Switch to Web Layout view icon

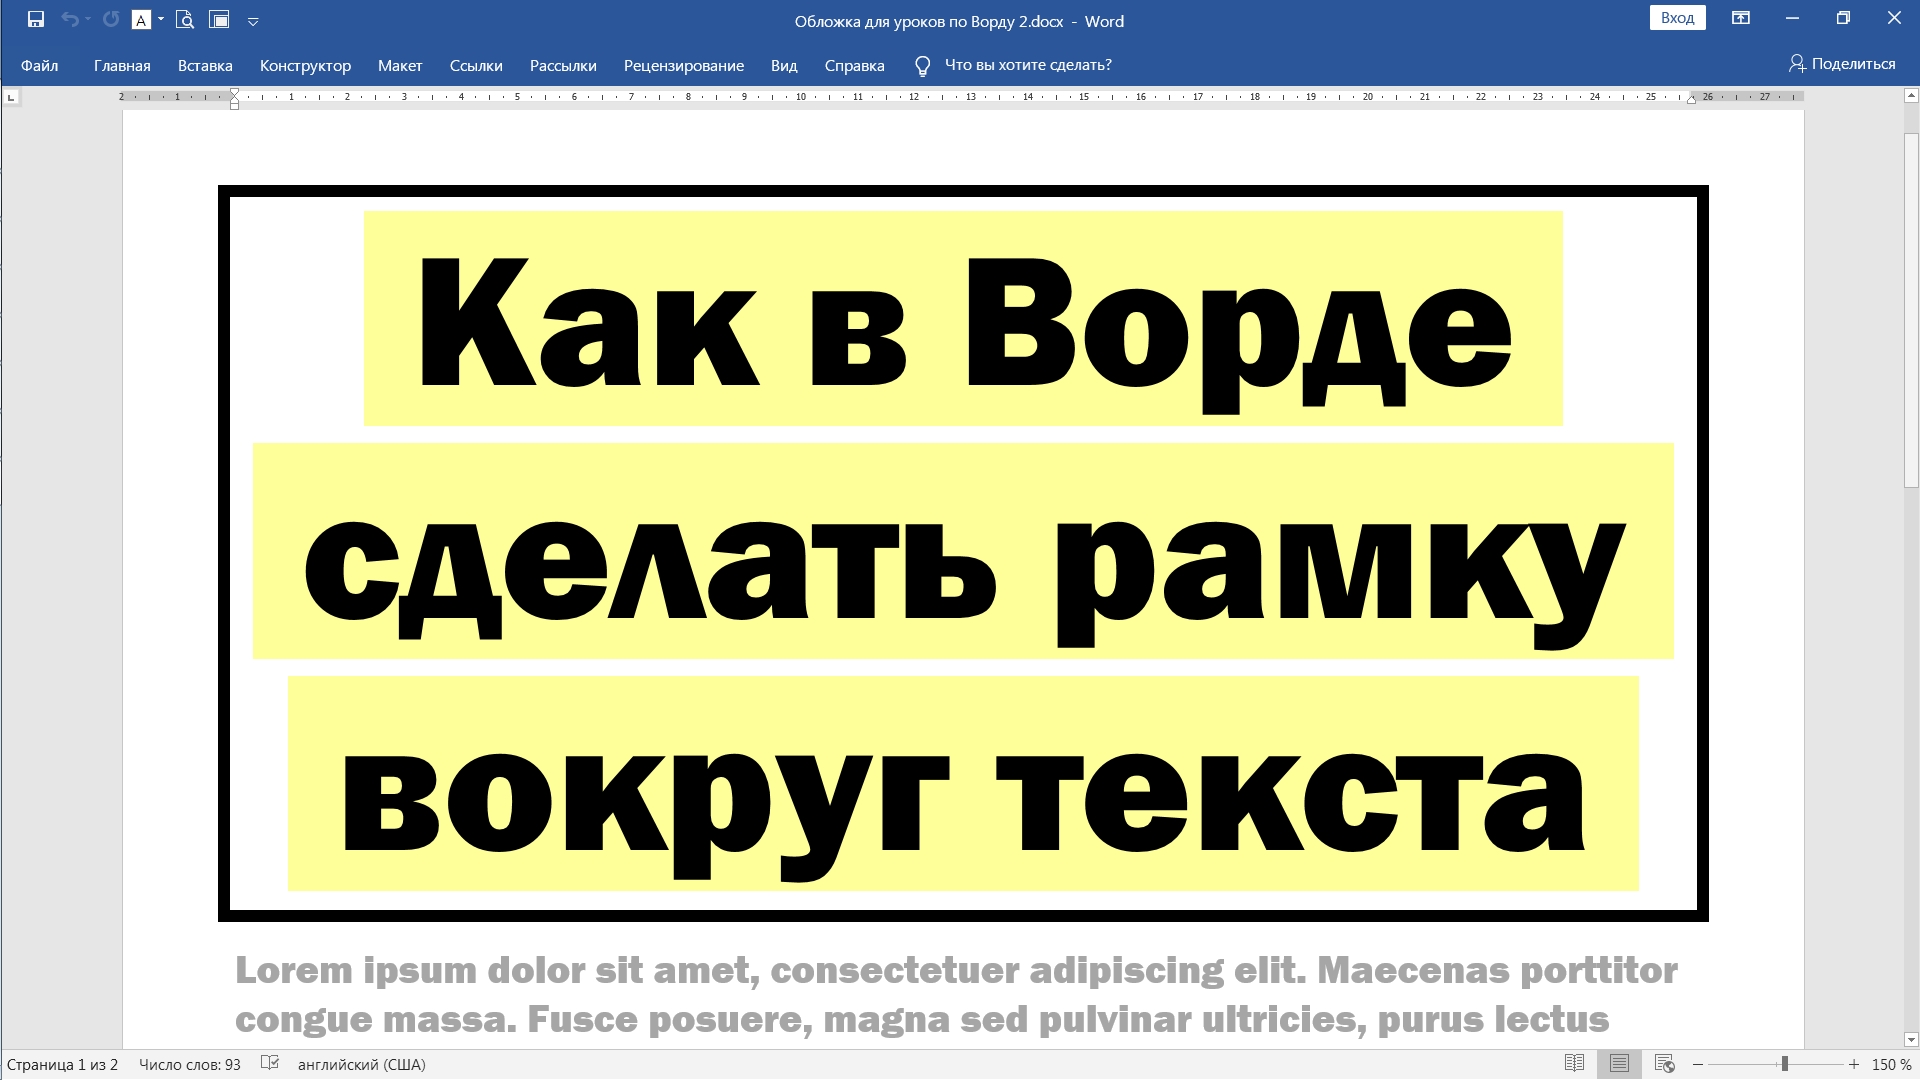(1664, 1064)
